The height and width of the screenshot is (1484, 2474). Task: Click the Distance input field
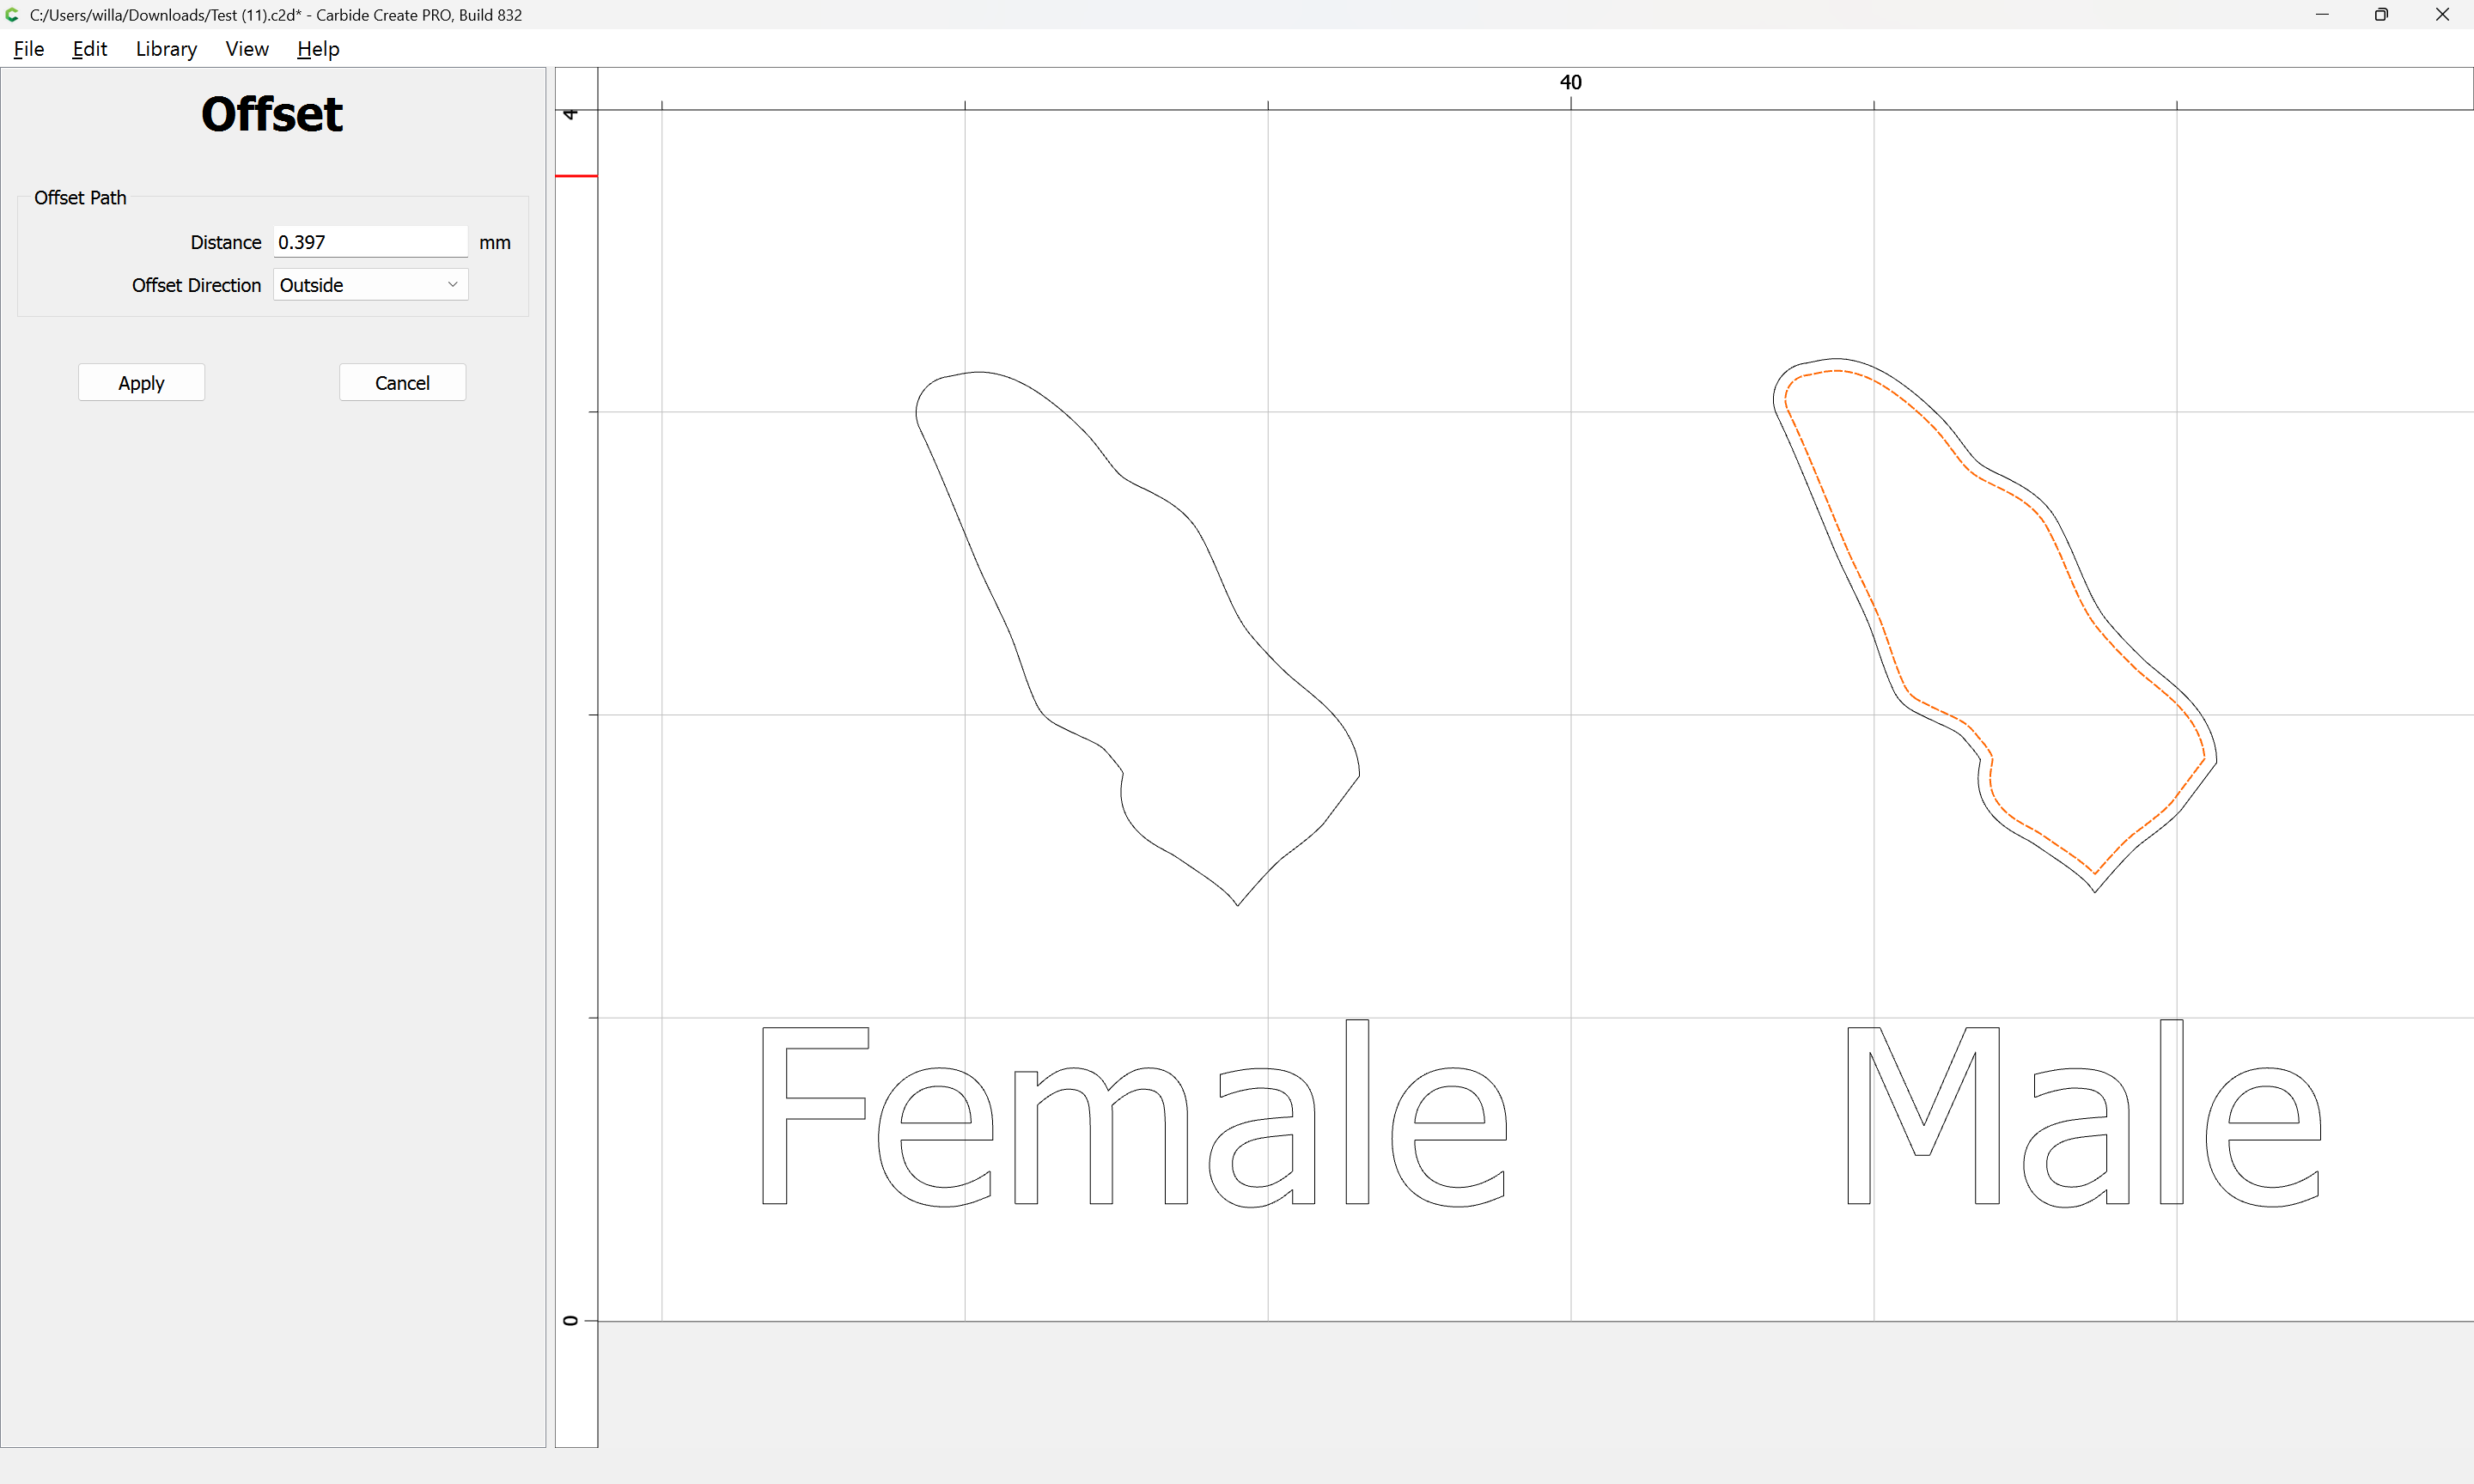369,242
